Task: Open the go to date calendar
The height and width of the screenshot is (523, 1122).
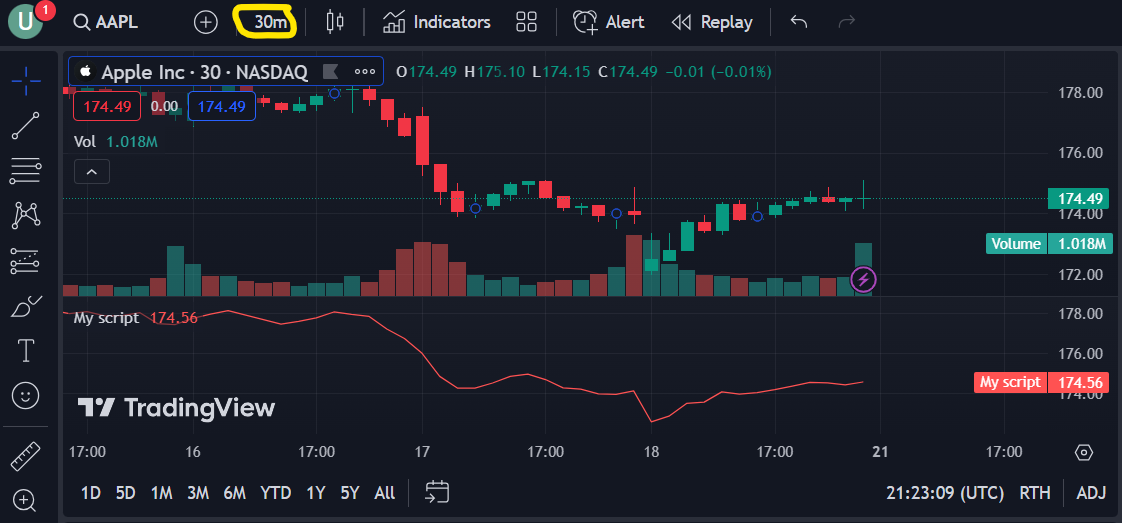Action: pyautogui.click(x=437, y=492)
